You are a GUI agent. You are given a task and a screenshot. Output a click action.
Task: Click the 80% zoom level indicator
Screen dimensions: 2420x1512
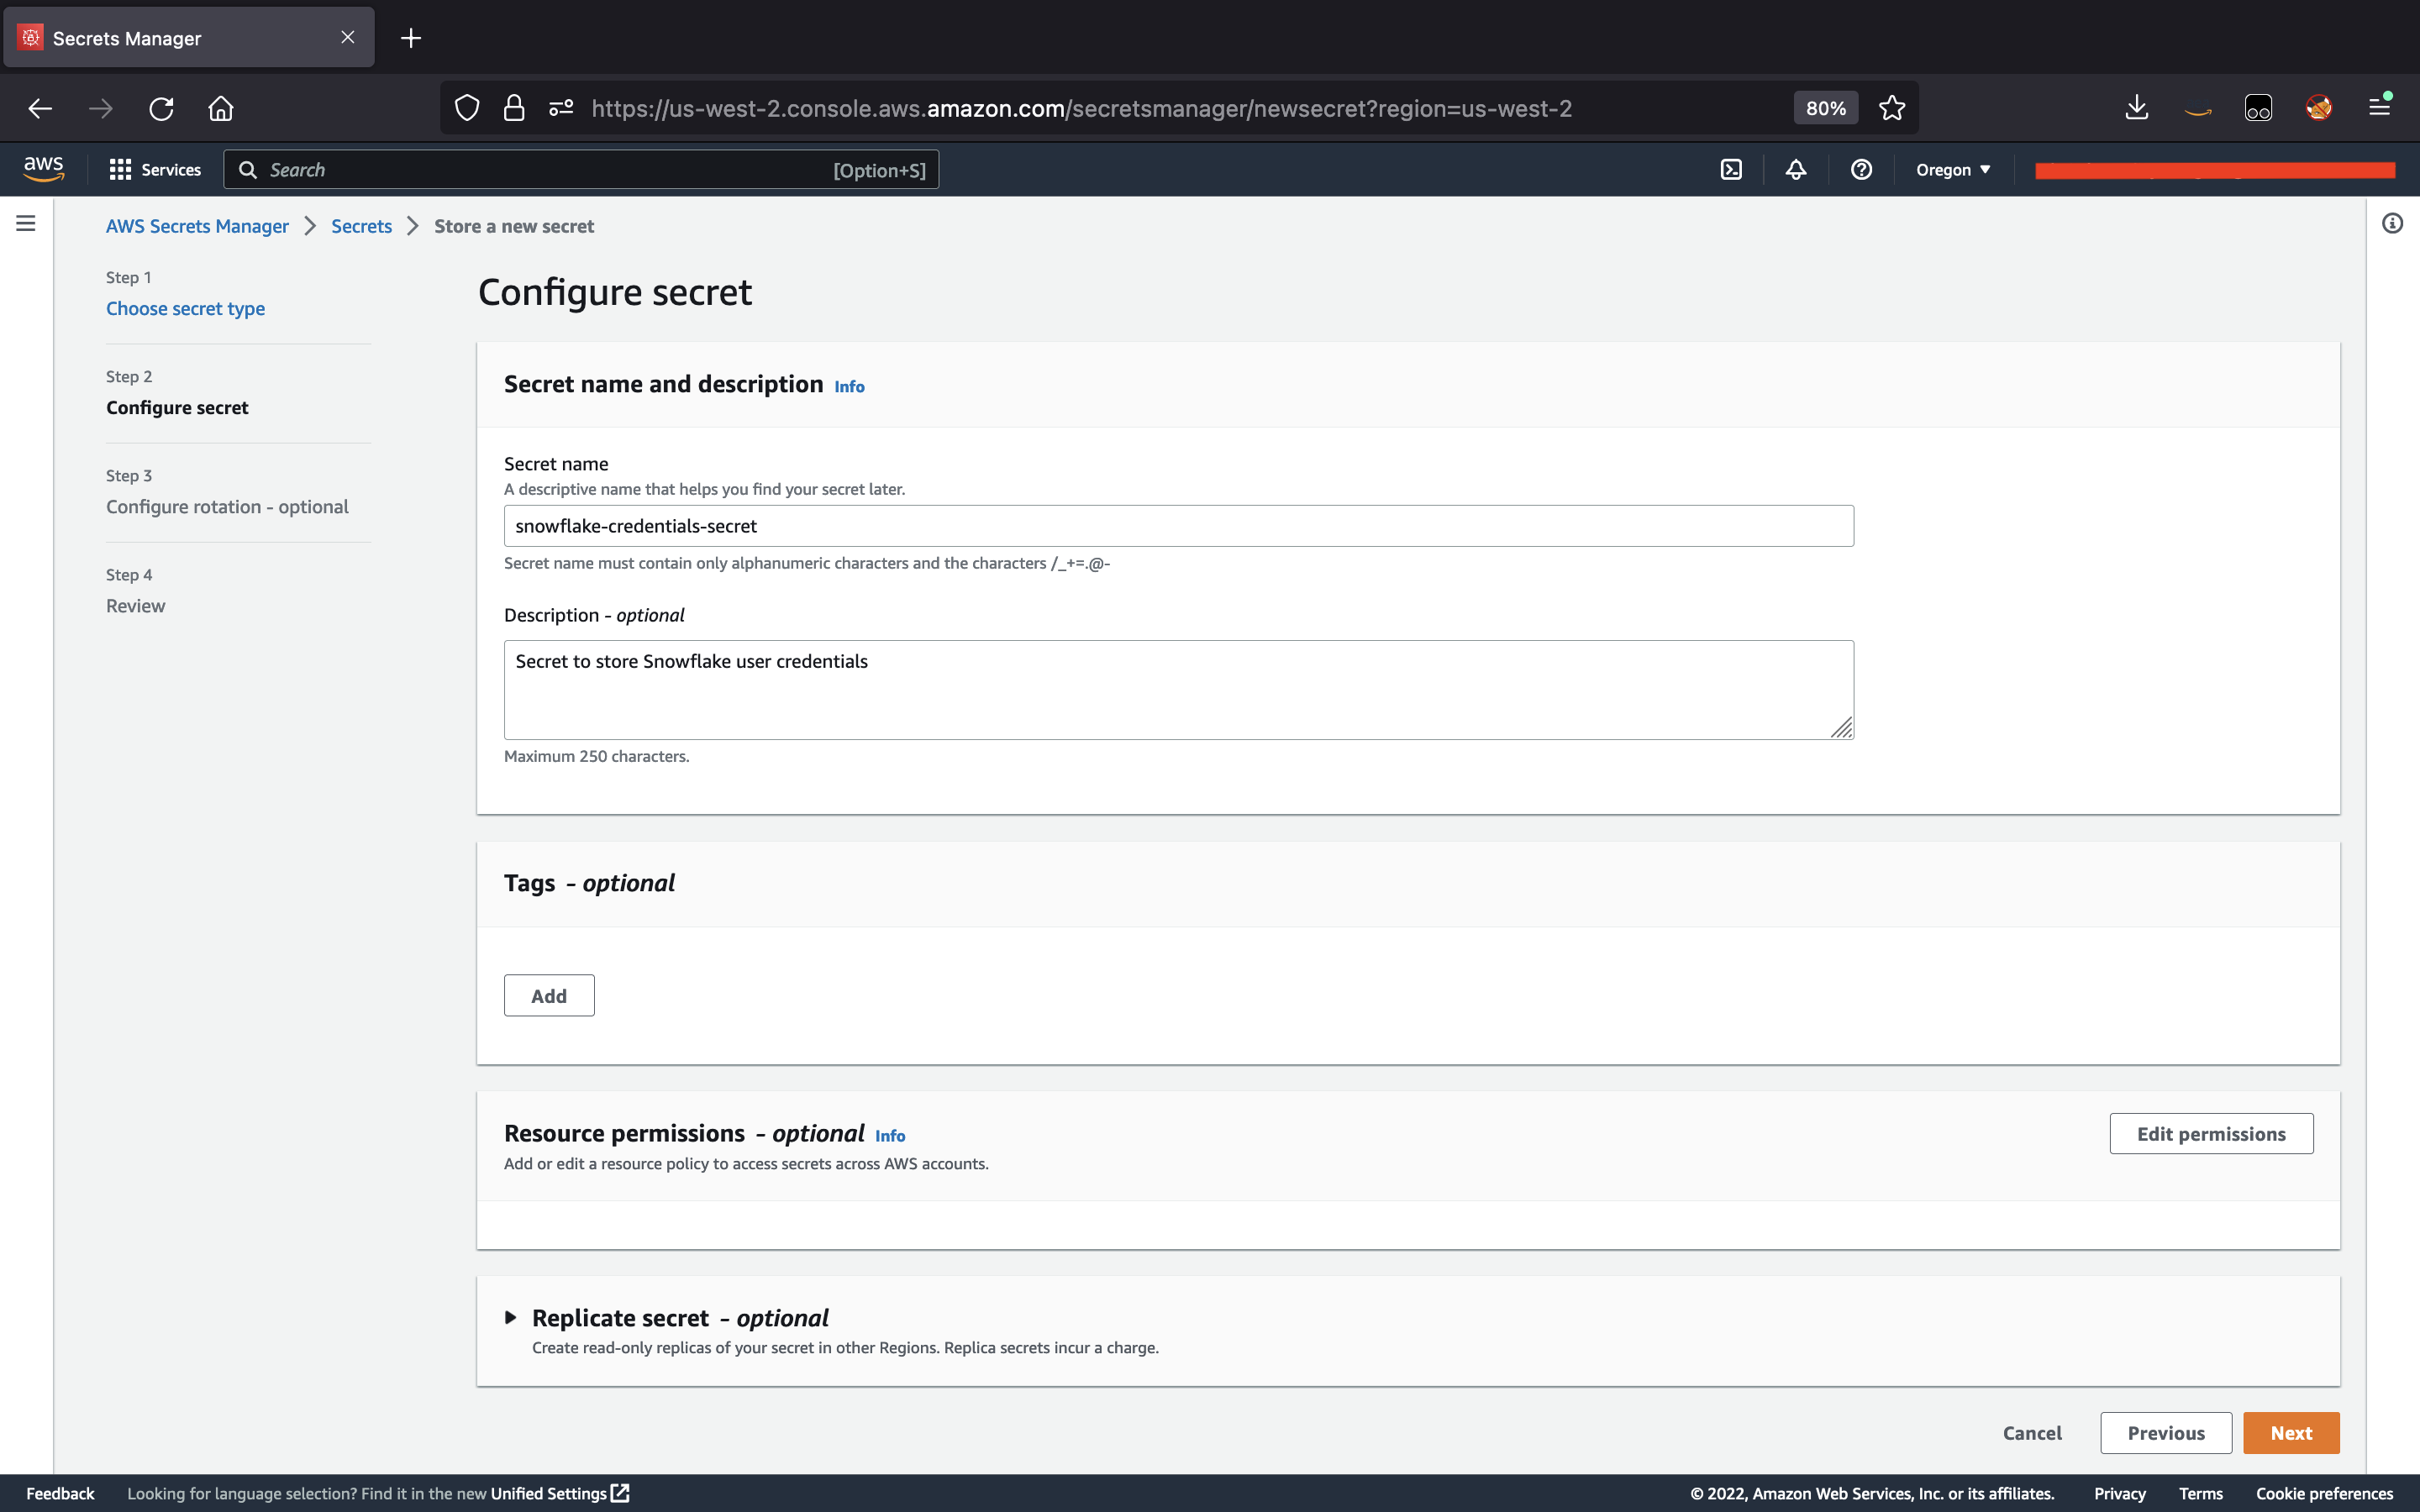pyautogui.click(x=1825, y=108)
